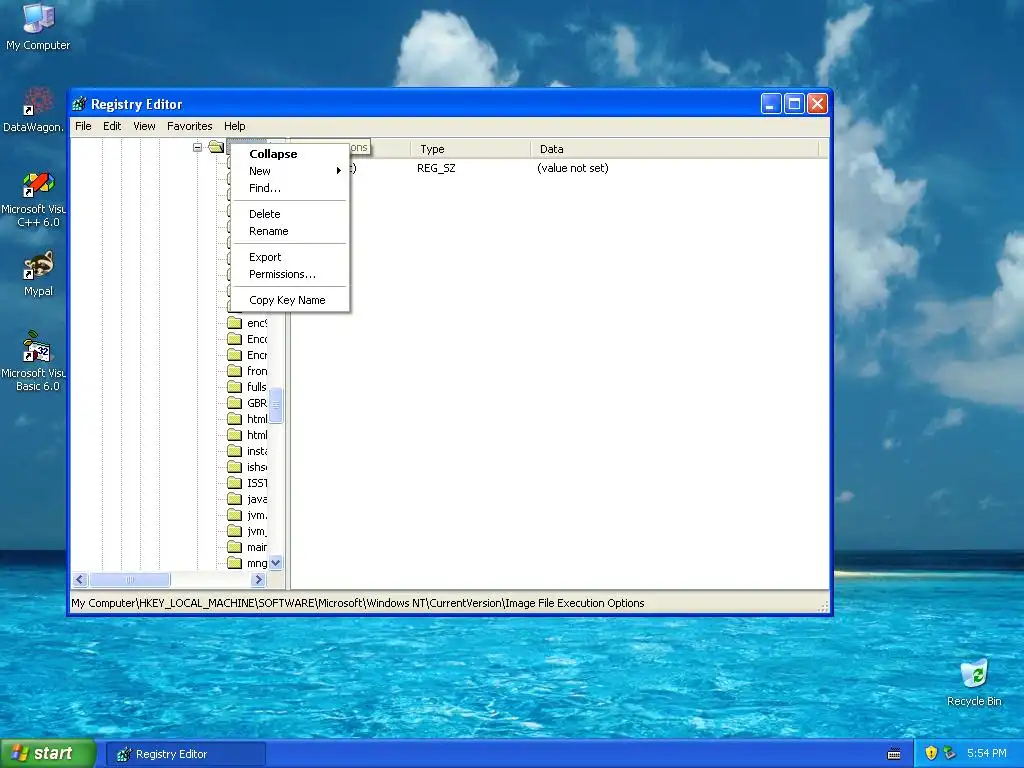Select the GBR key folder icon
The height and width of the screenshot is (768, 1024).
click(234, 403)
